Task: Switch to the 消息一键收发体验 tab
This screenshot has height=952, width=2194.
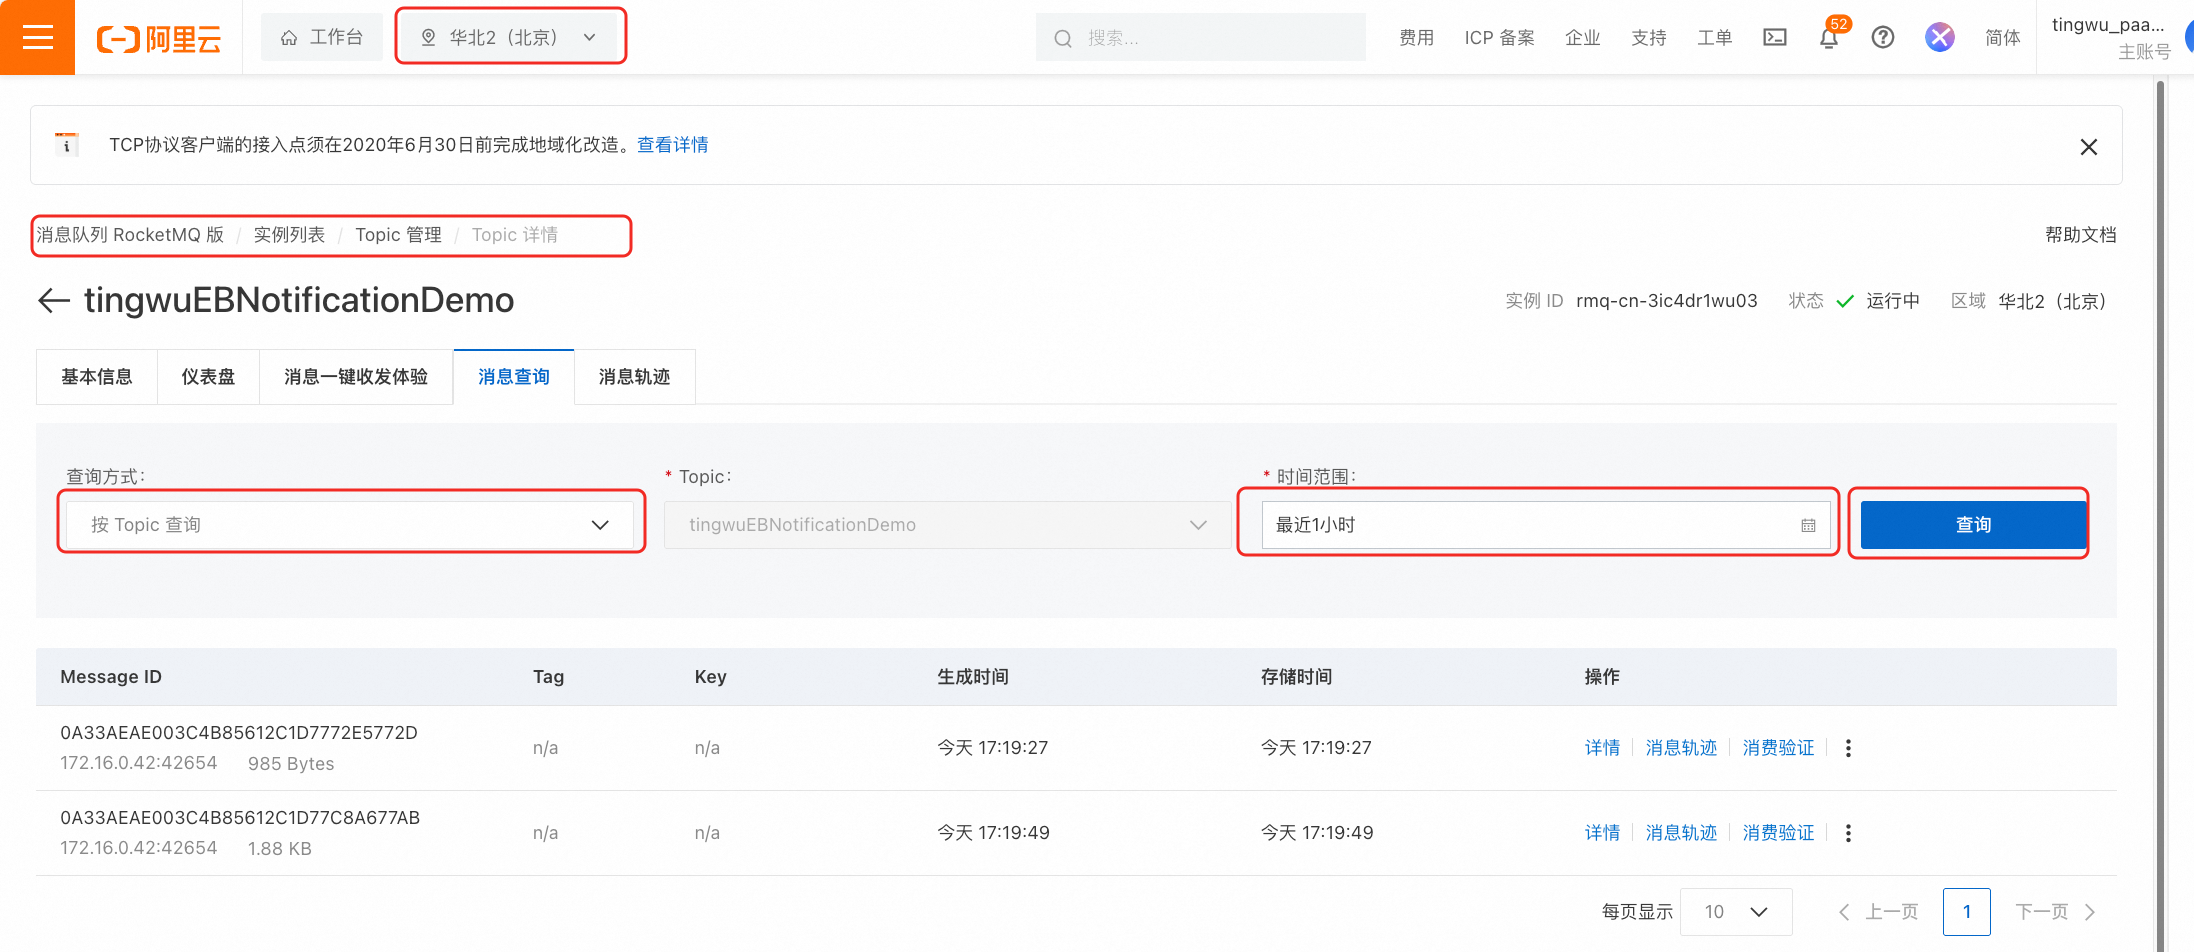Action: [356, 377]
